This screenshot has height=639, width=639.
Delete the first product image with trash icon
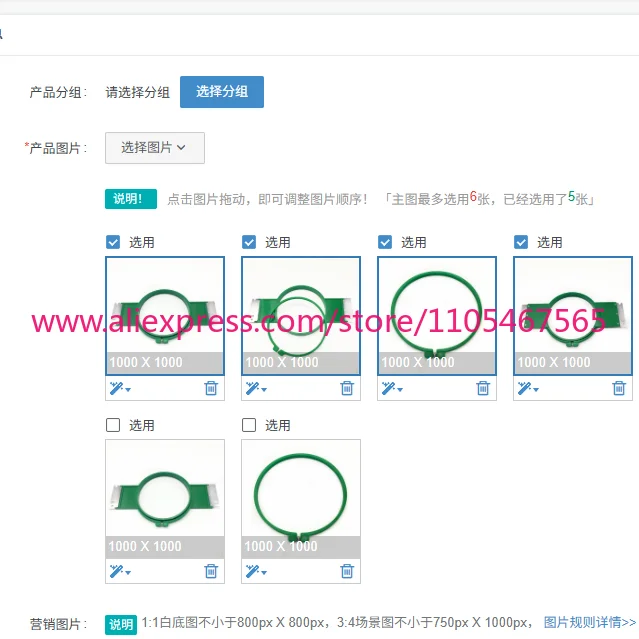(x=211, y=388)
